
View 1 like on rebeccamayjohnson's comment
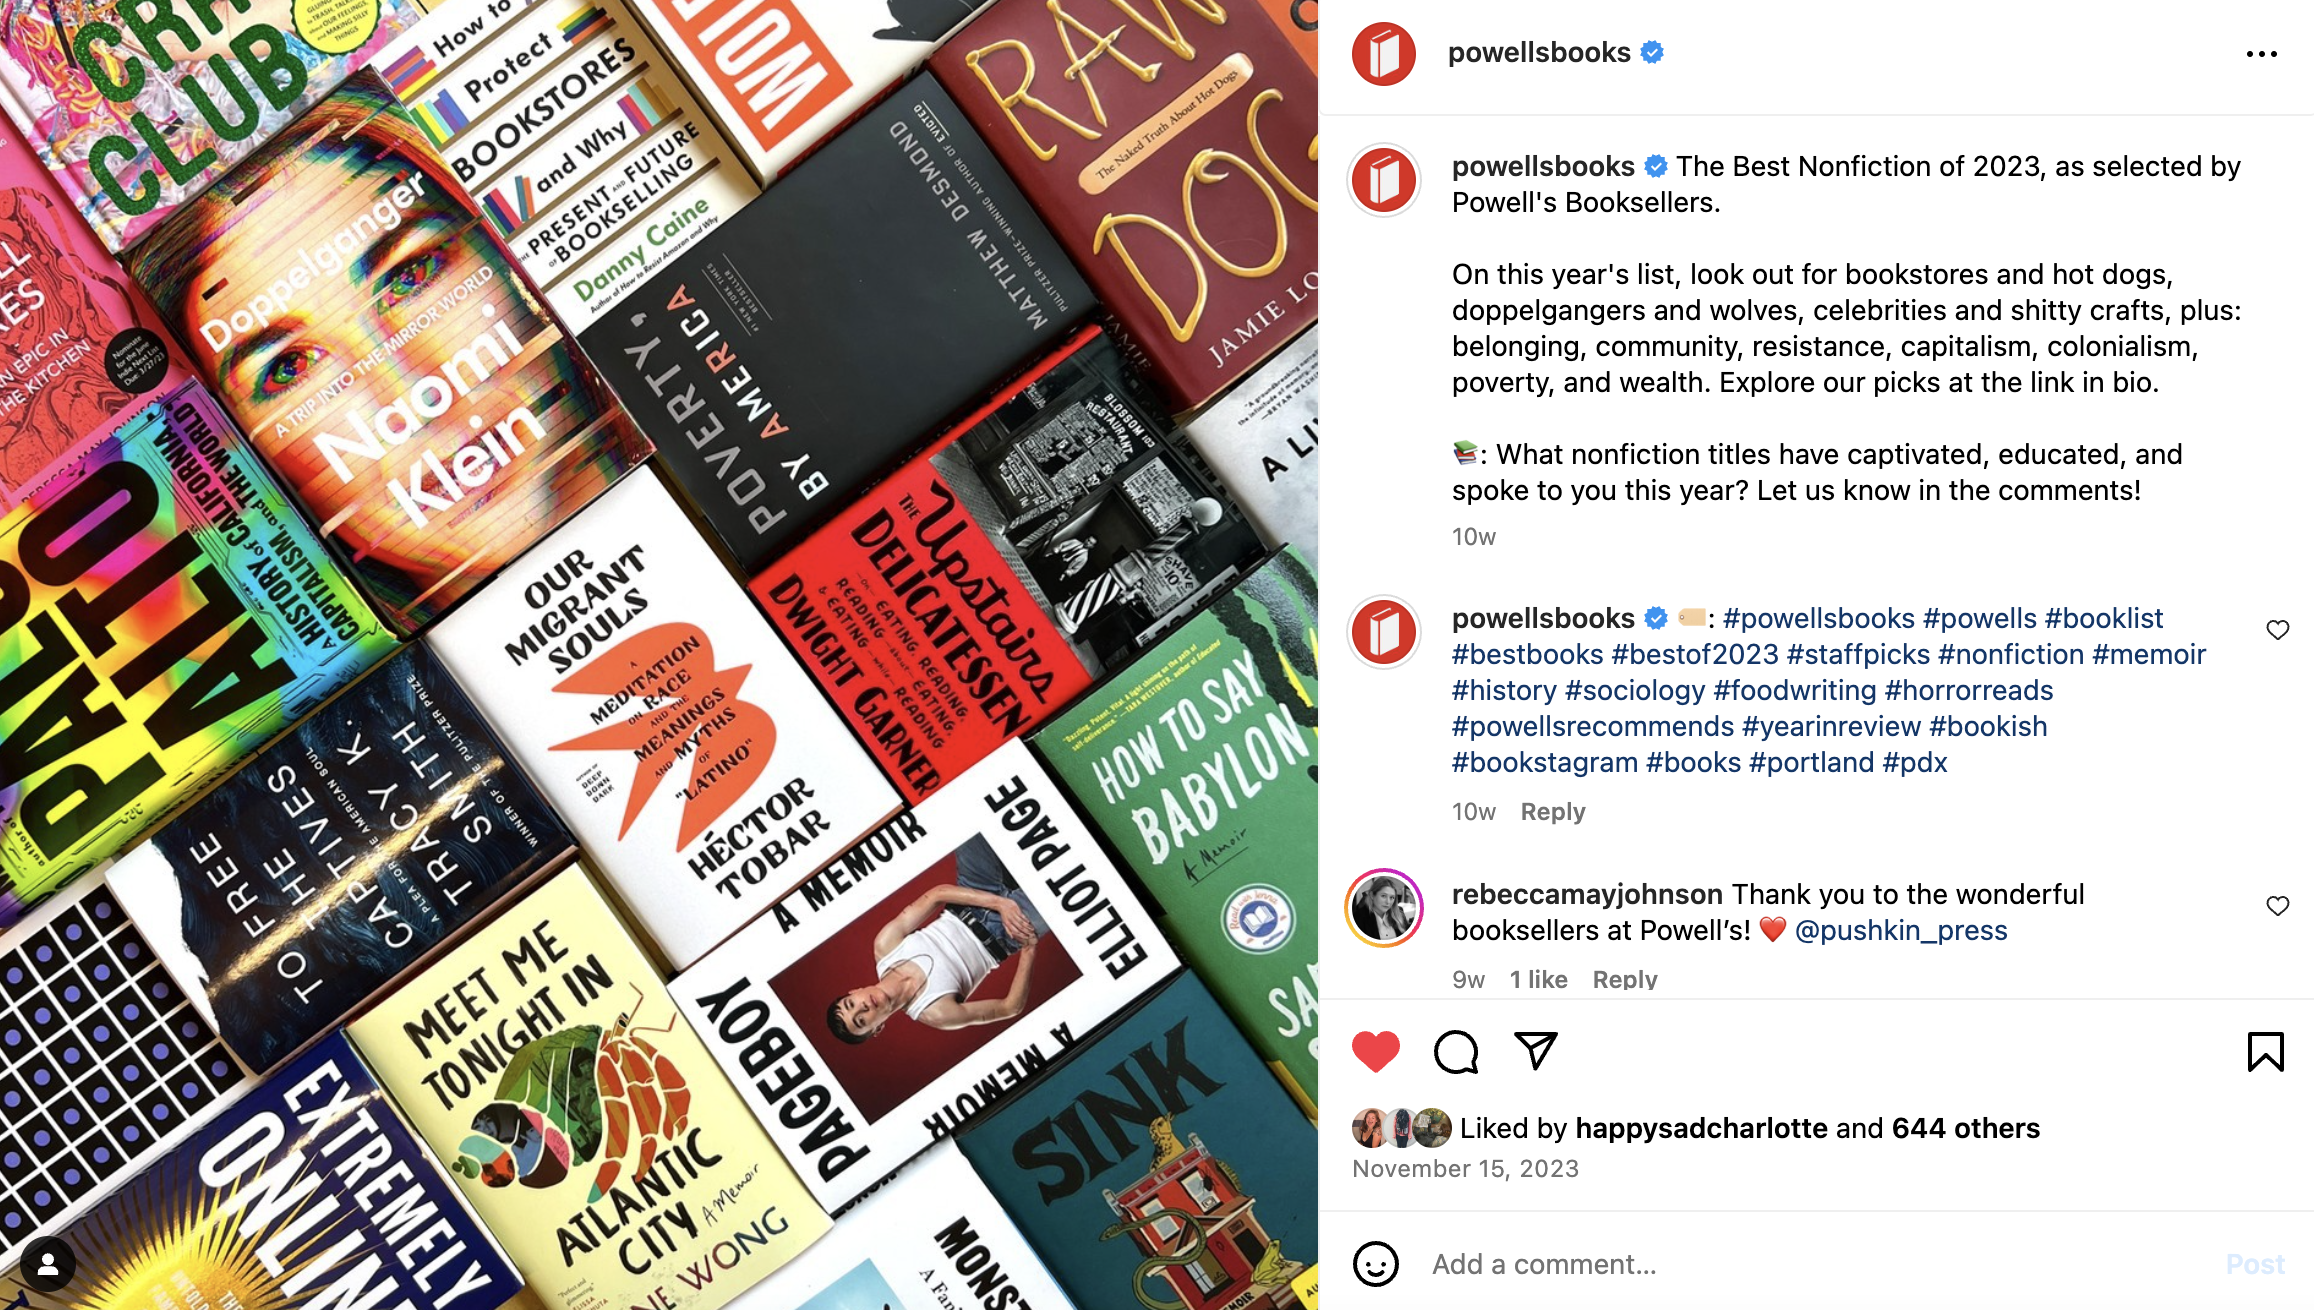click(1538, 980)
